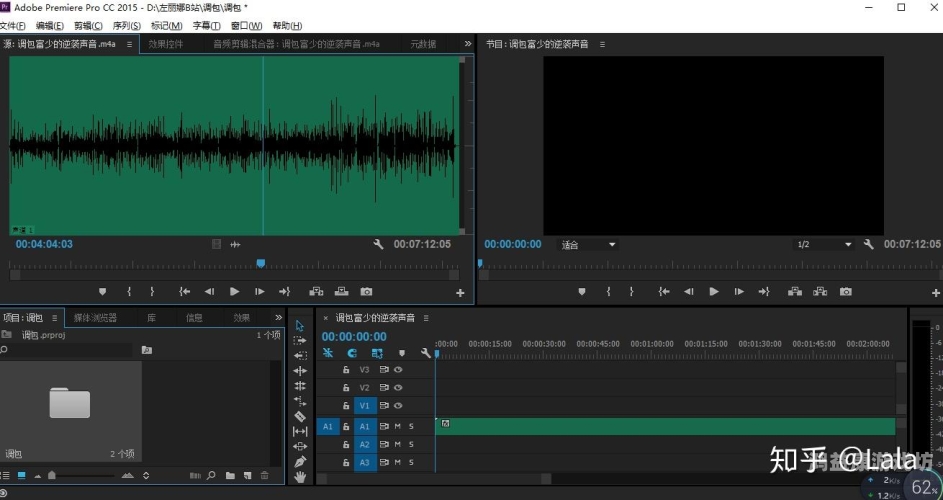Click the project thumbnail zoom slider
This screenshot has width=943, height=500.
(52, 475)
